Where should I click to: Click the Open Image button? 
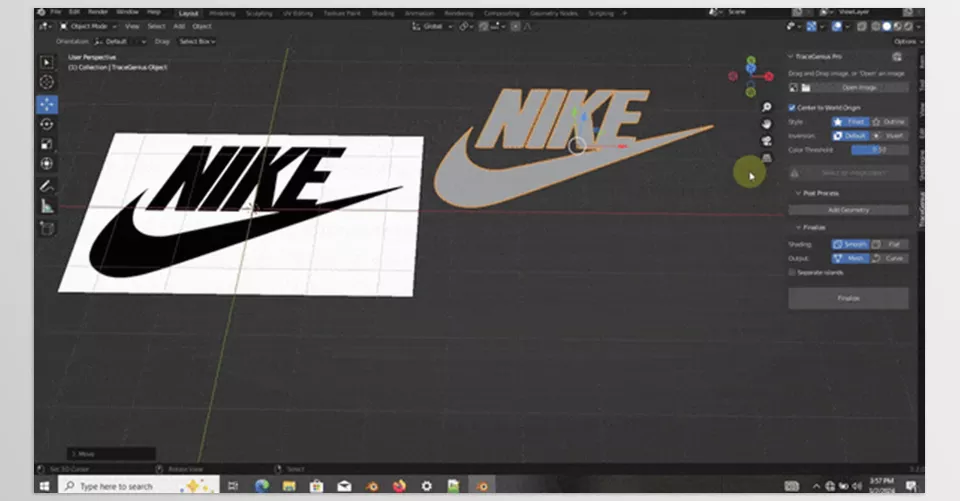(x=859, y=88)
